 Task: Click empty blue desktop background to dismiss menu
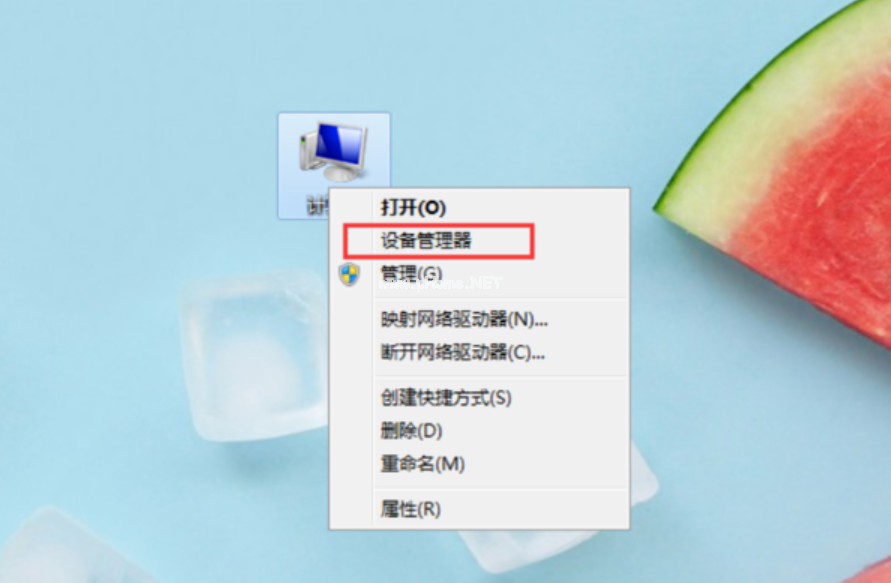(x=142, y=142)
